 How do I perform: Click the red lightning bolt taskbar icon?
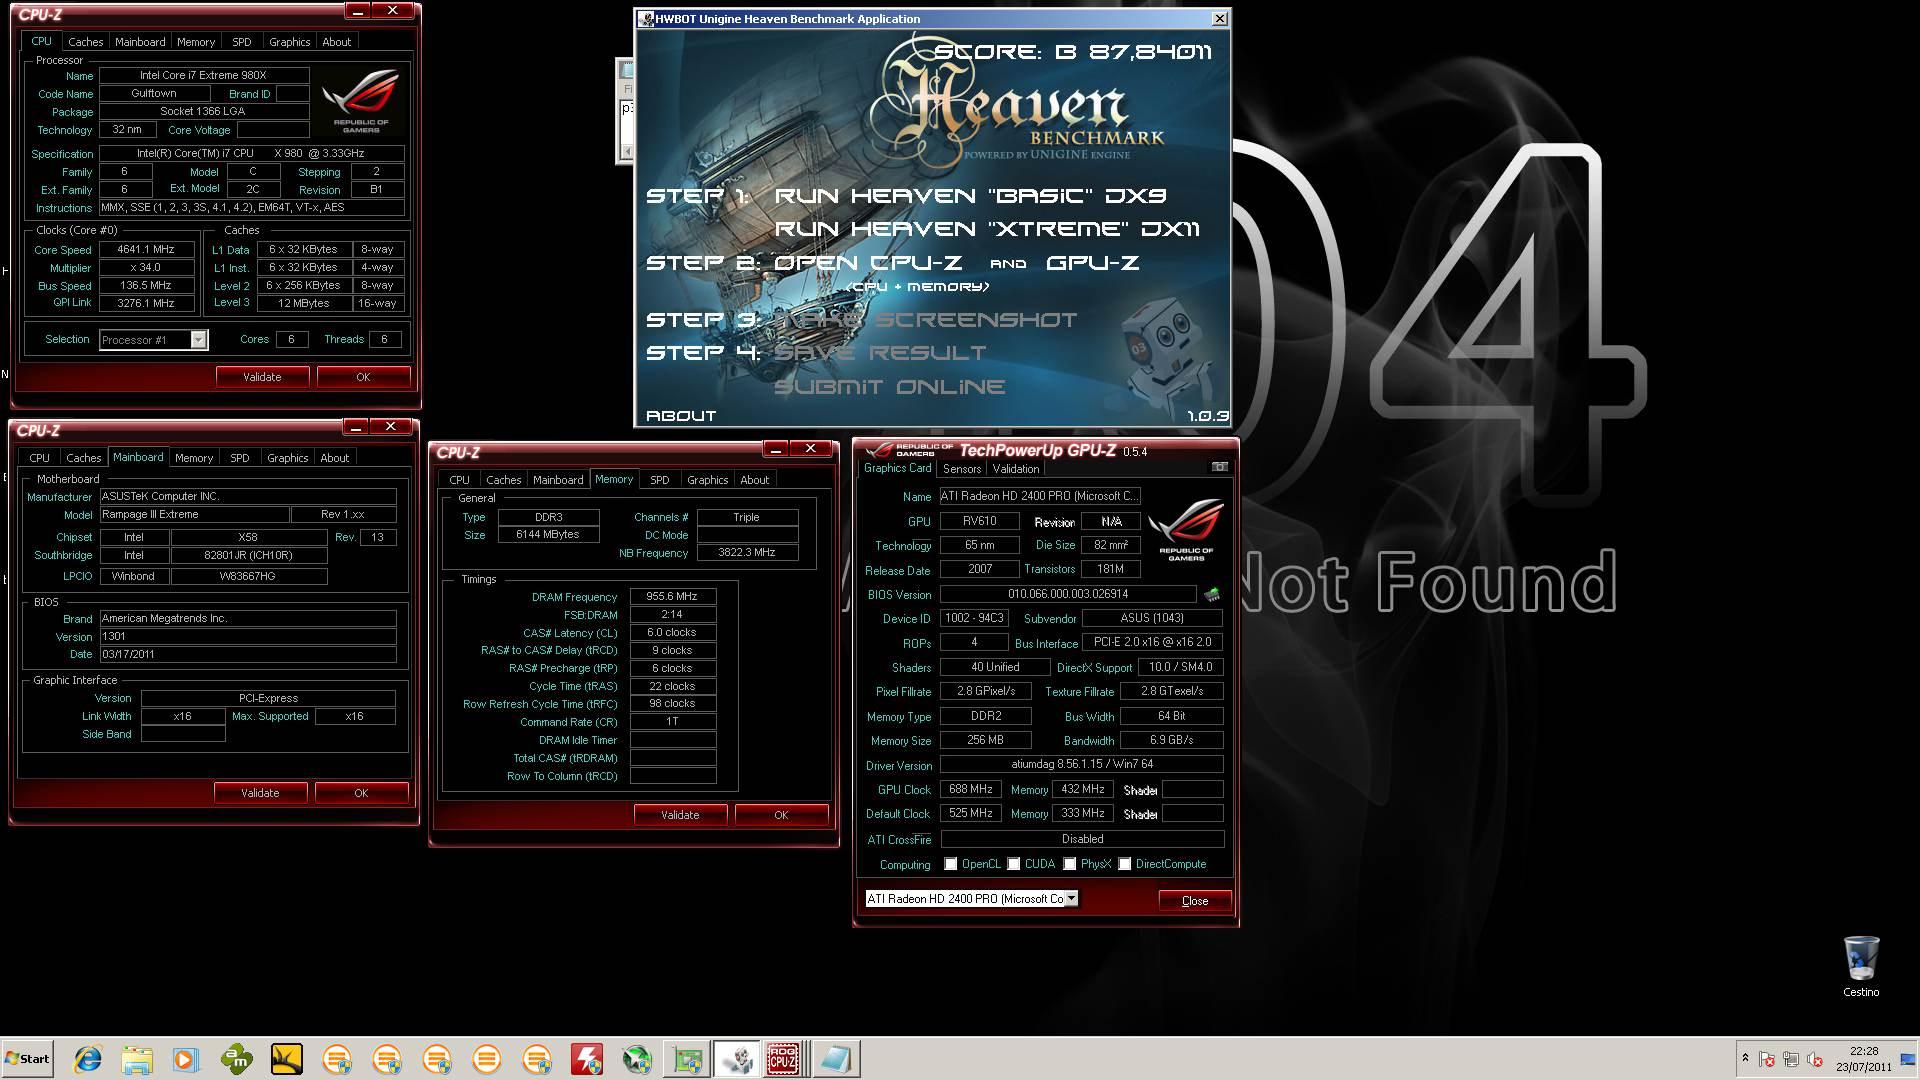pos(587,1059)
